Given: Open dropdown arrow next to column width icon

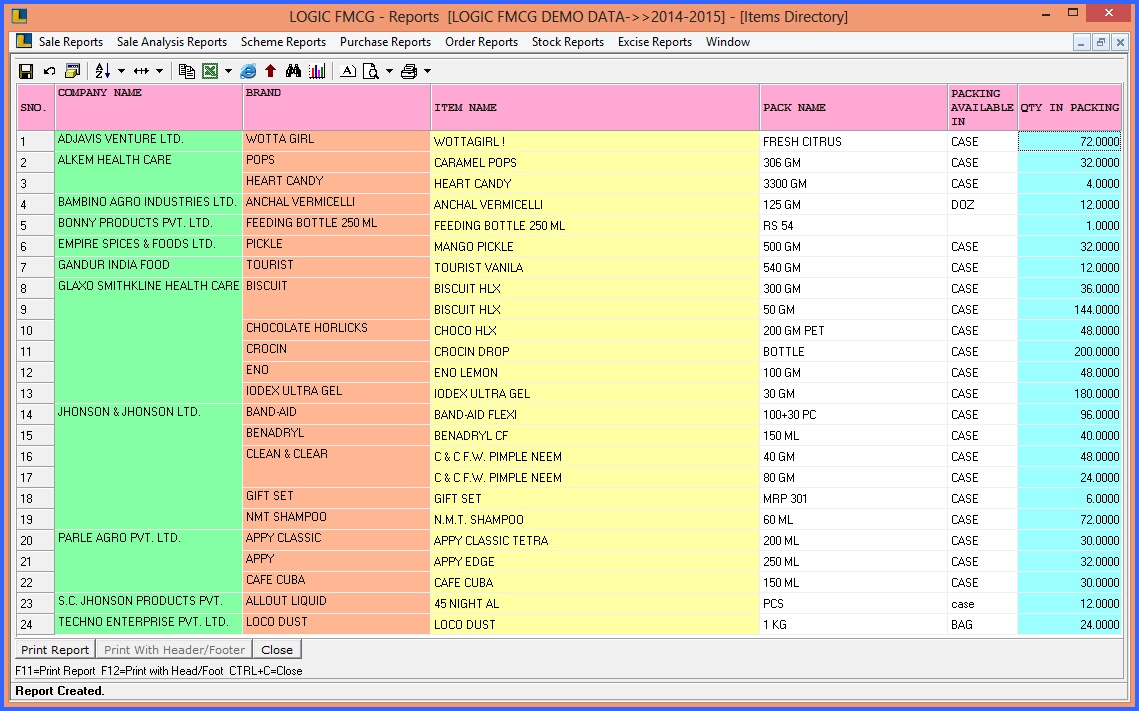Looking at the screenshot, I should [x=159, y=71].
